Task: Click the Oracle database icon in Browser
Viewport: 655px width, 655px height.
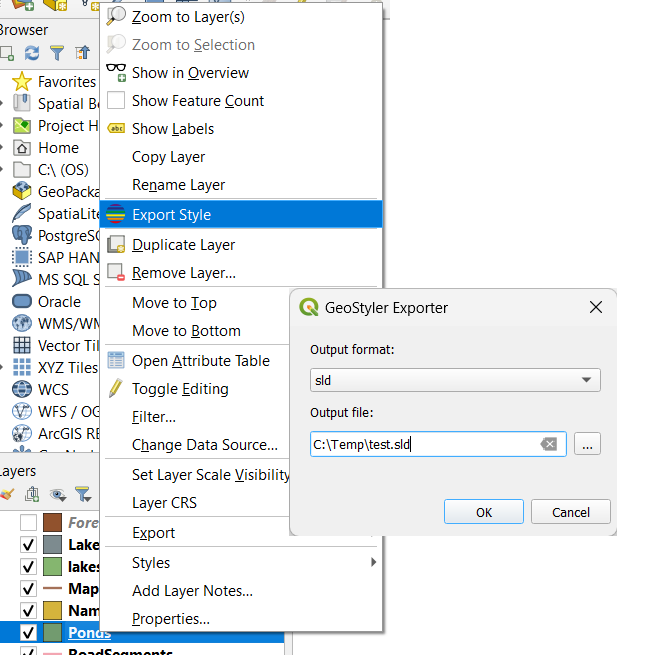Action: (x=21, y=301)
